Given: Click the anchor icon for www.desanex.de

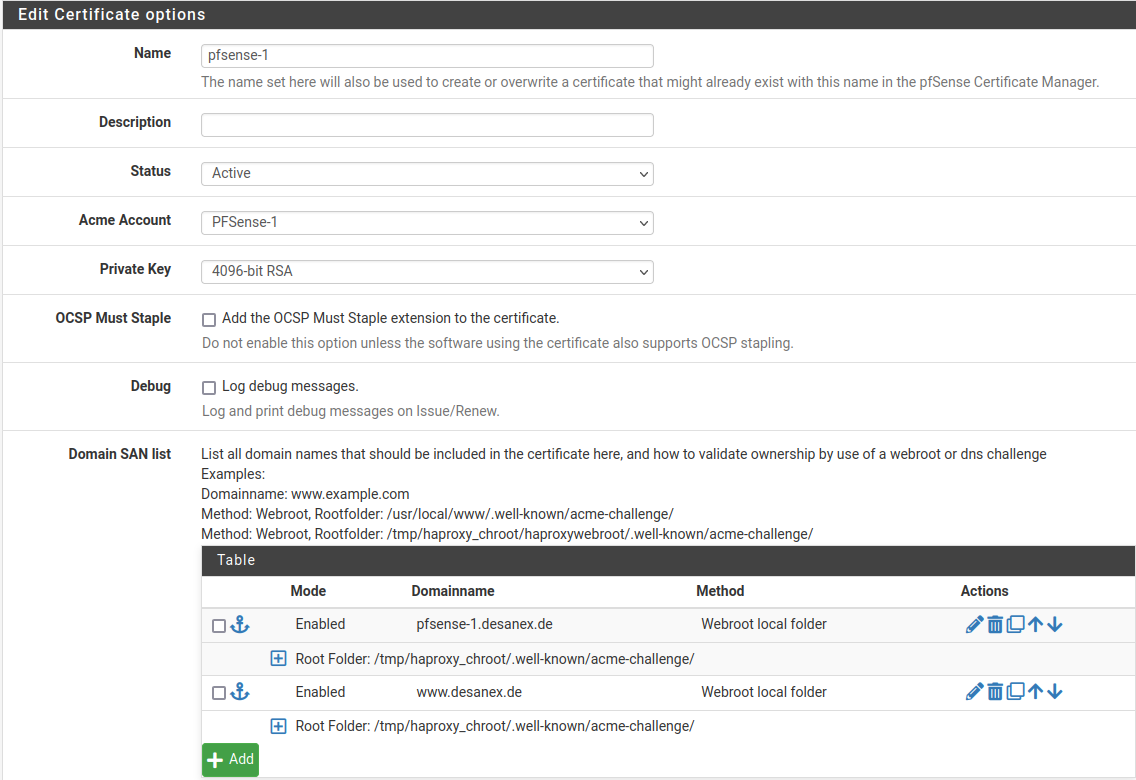Looking at the screenshot, I should [x=240, y=692].
